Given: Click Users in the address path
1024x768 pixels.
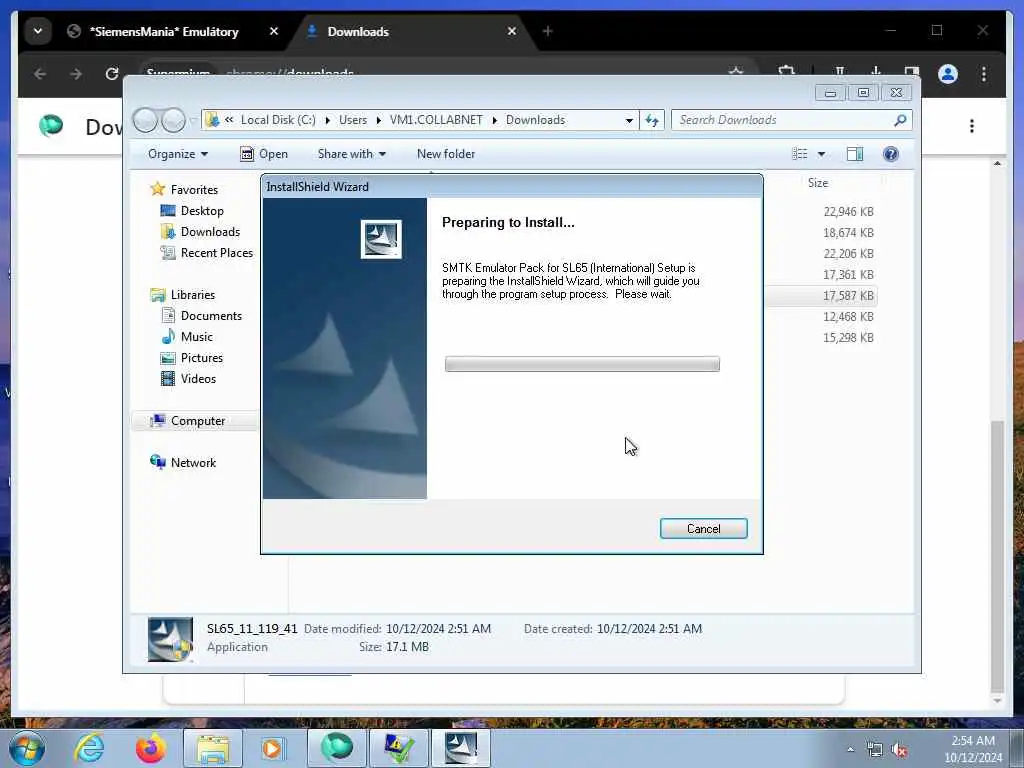Looking at the screenshot, I should 353,120.
